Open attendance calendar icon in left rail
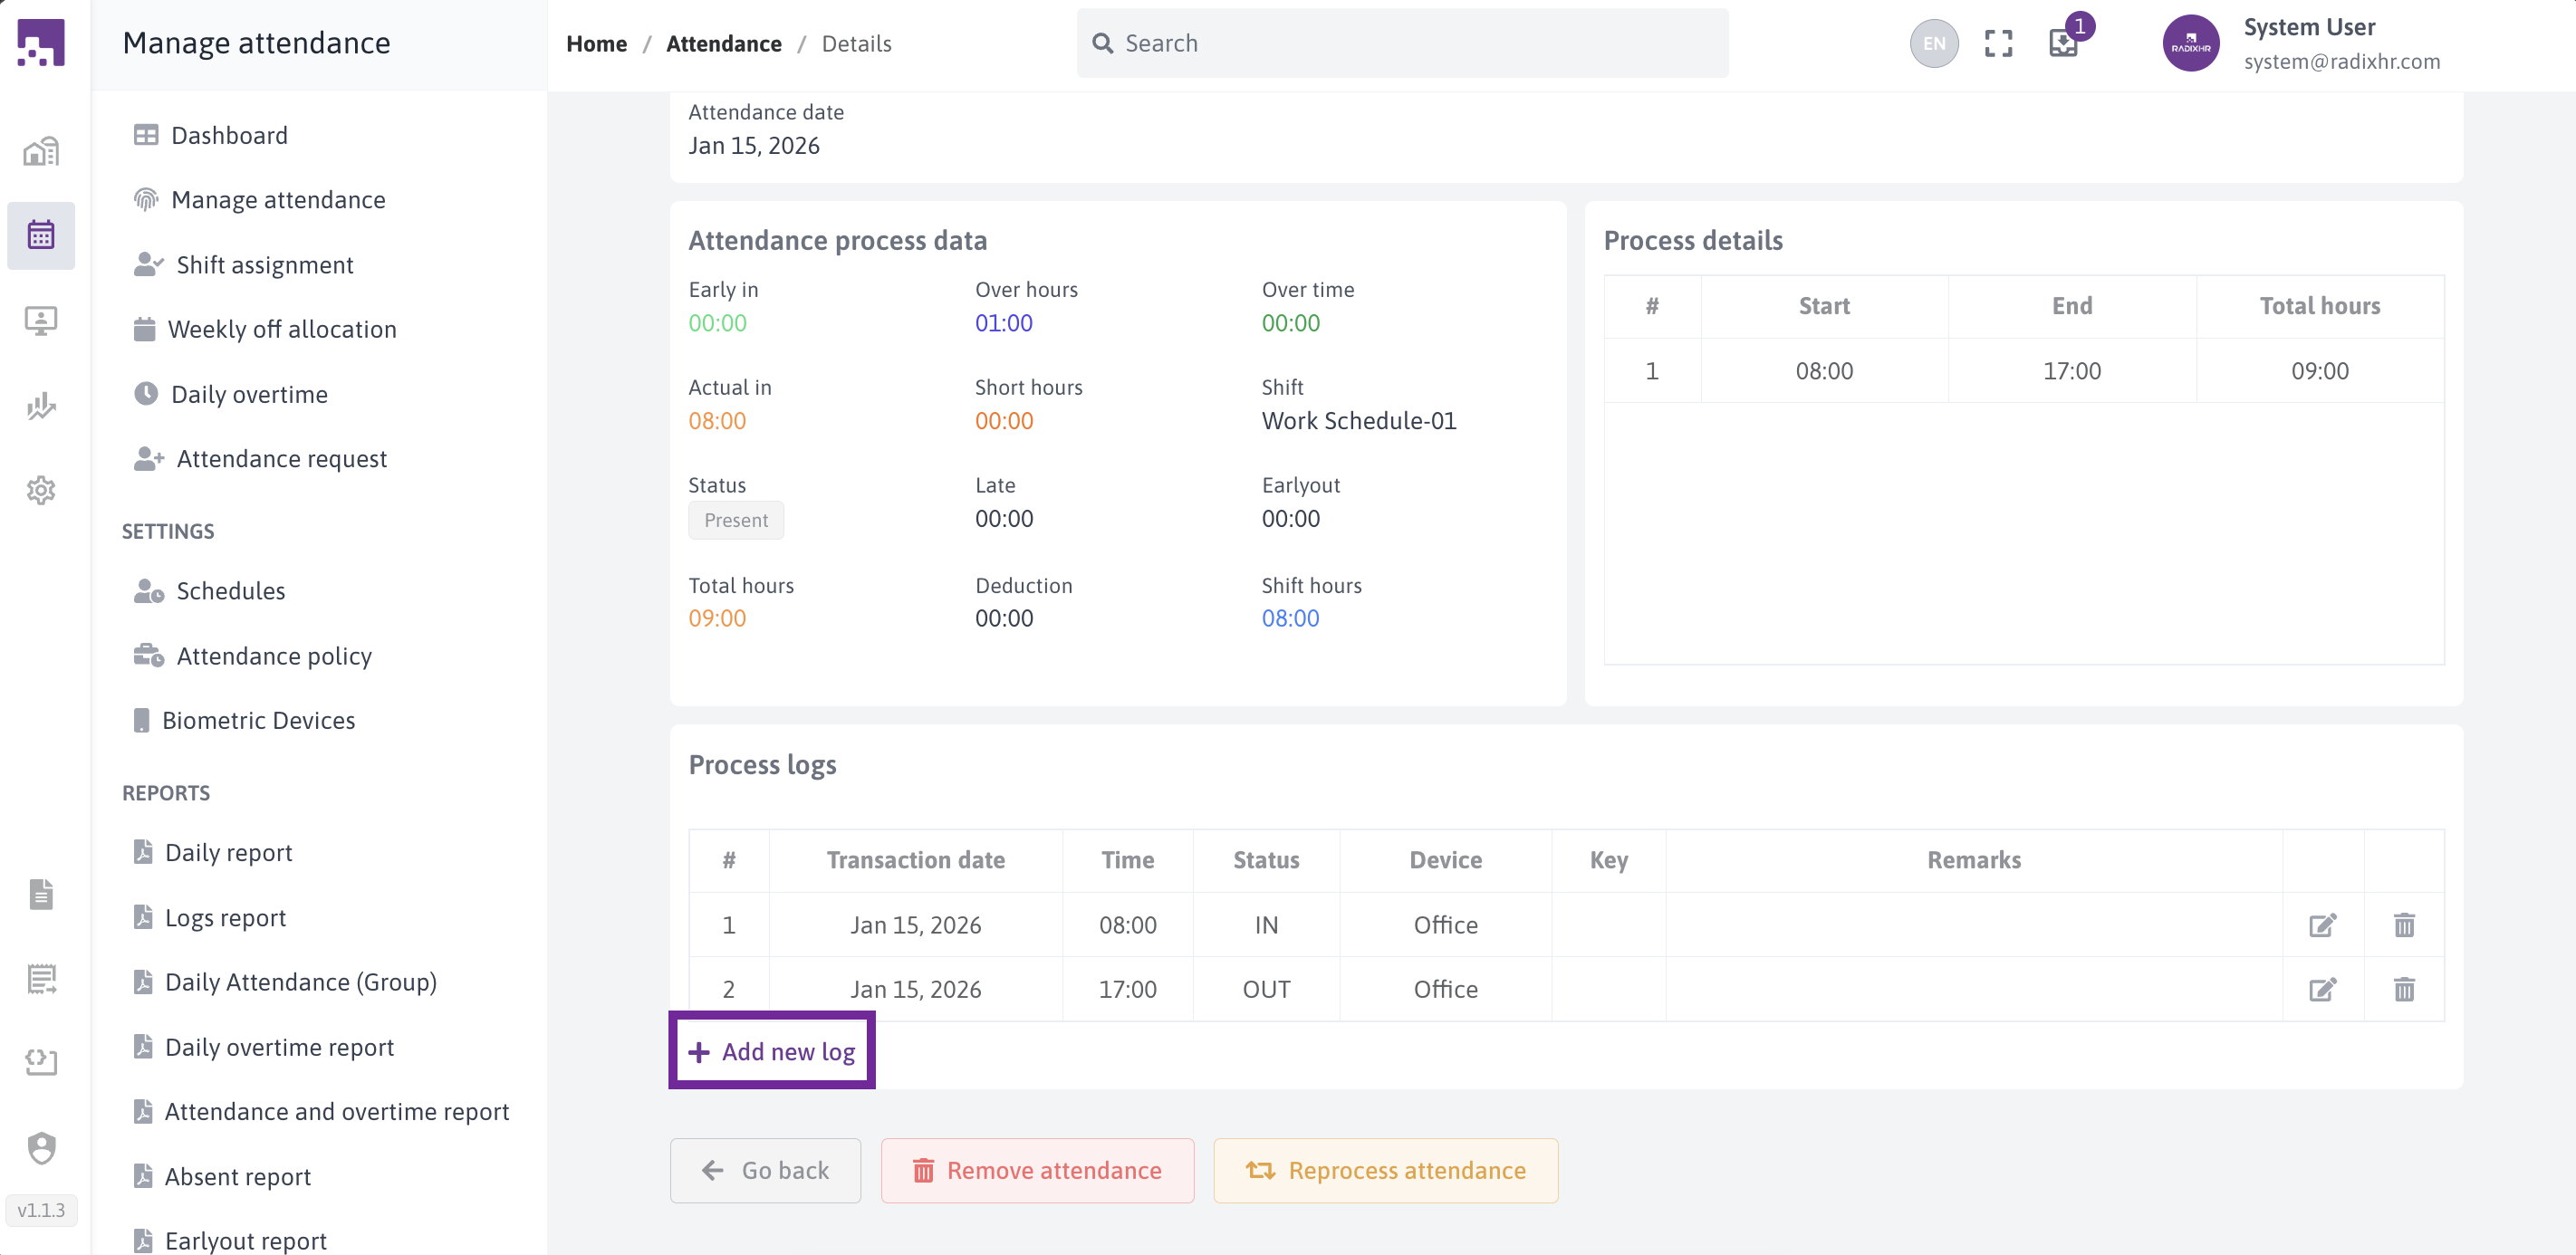Screen dimensions: 2576x1255 pyautogui.click(x=41, y=235)
